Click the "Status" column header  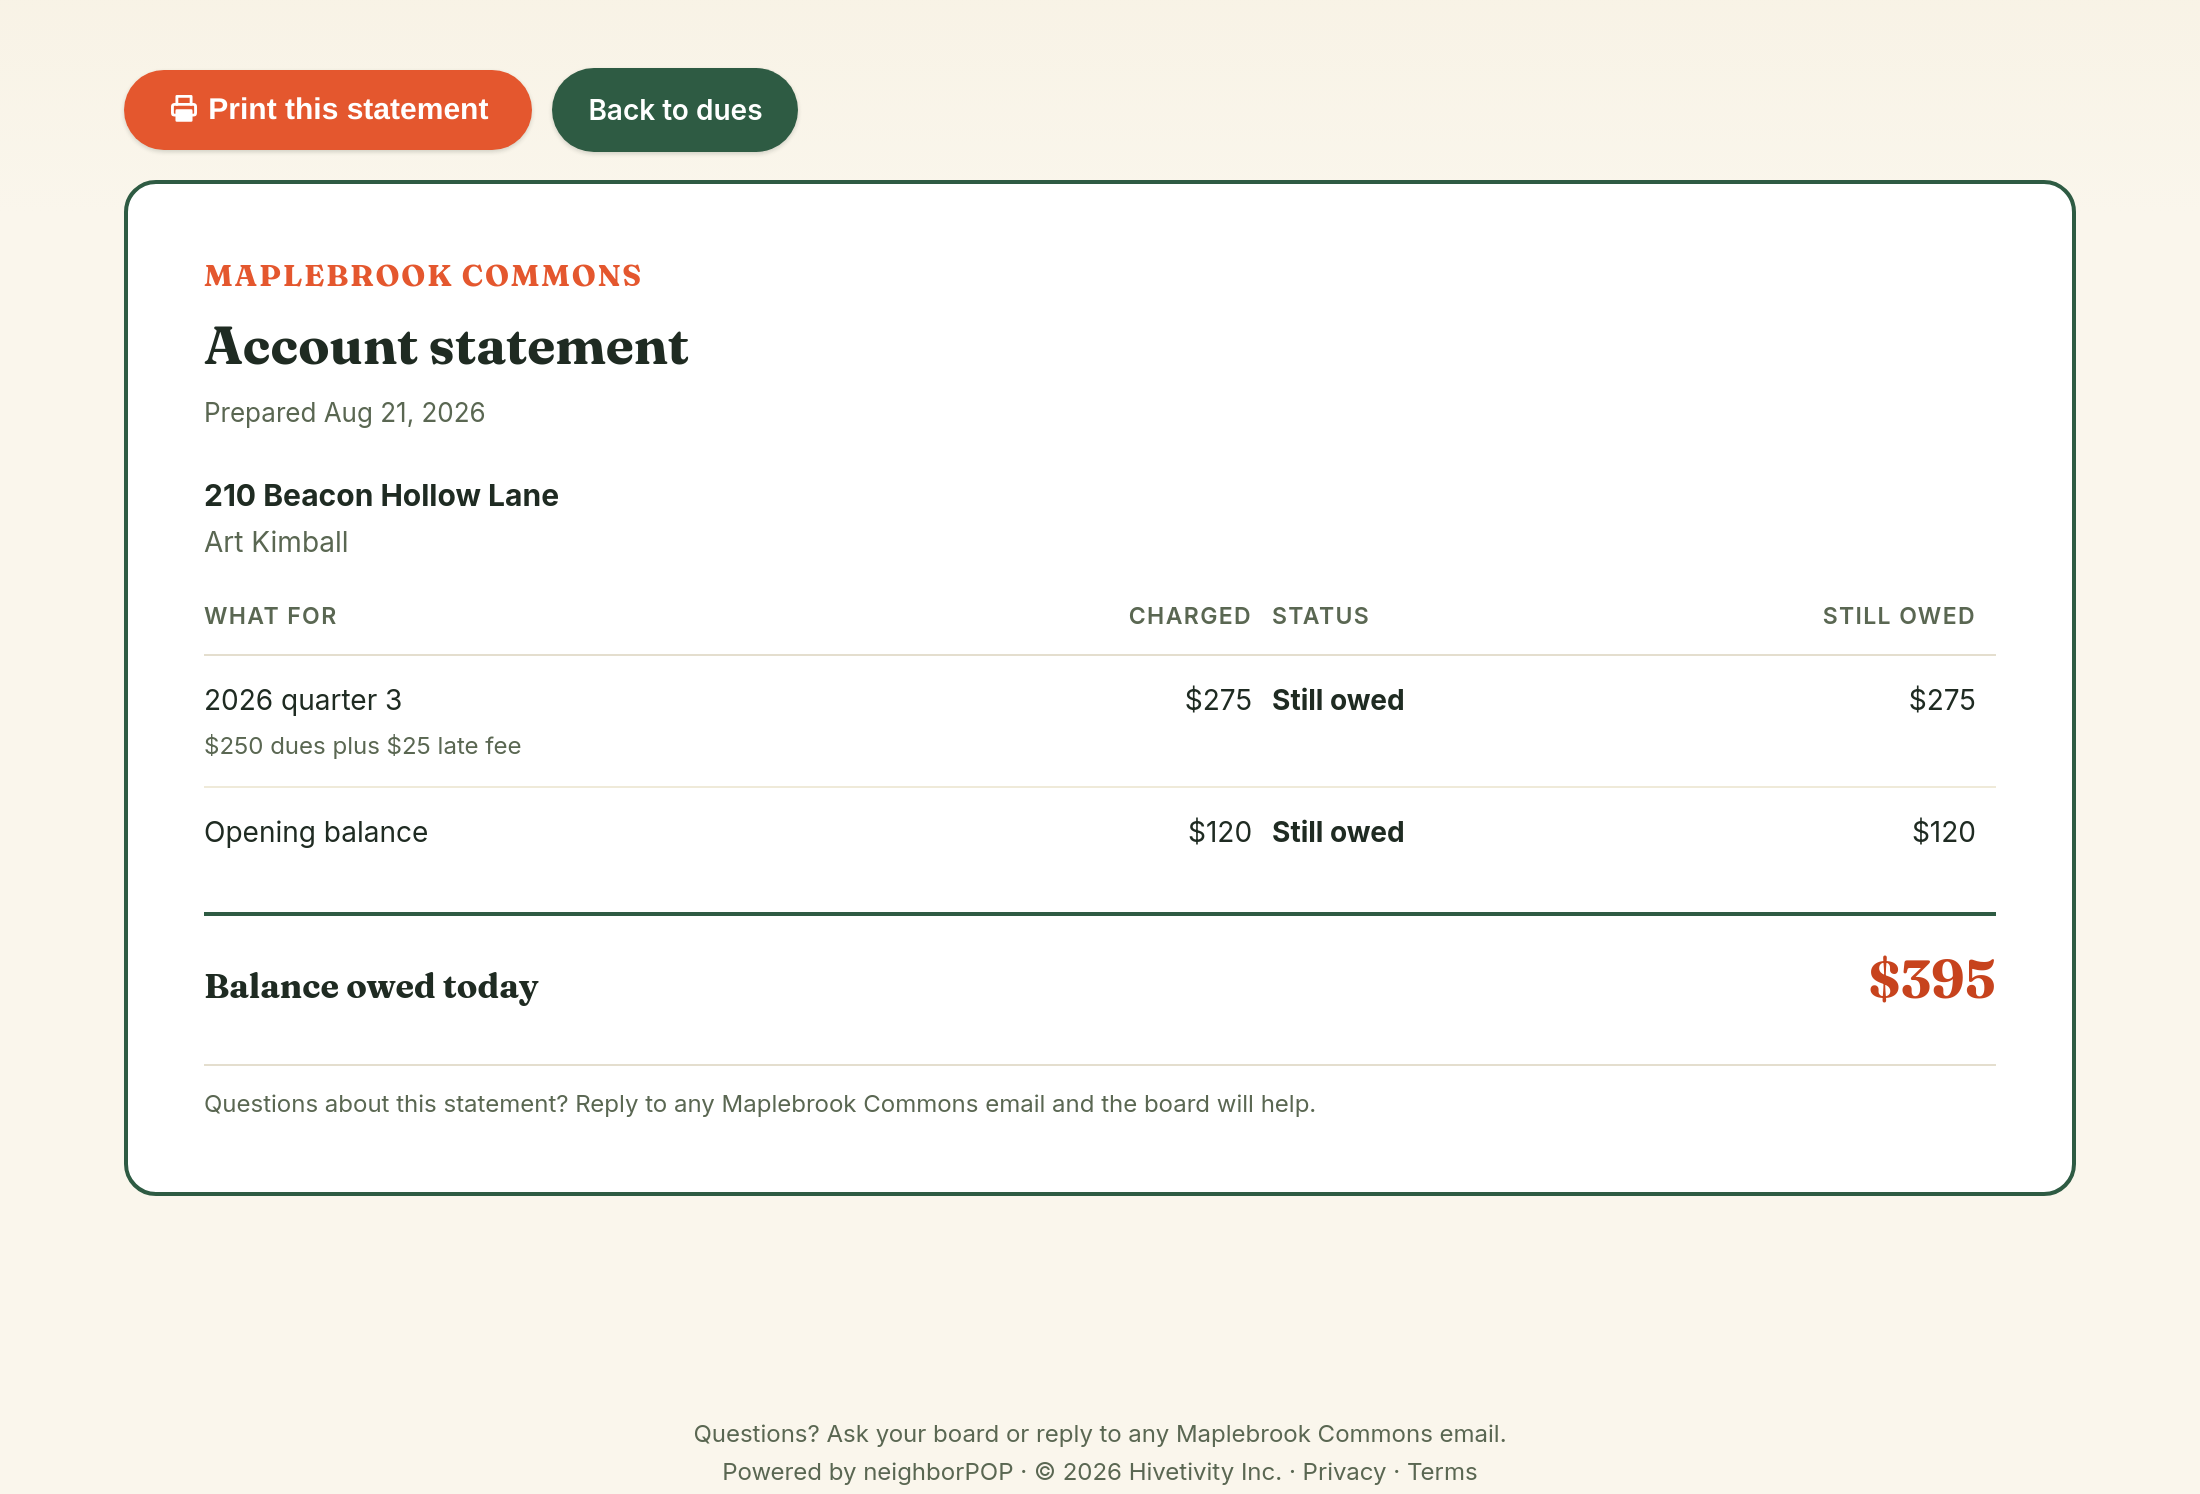1320,616
